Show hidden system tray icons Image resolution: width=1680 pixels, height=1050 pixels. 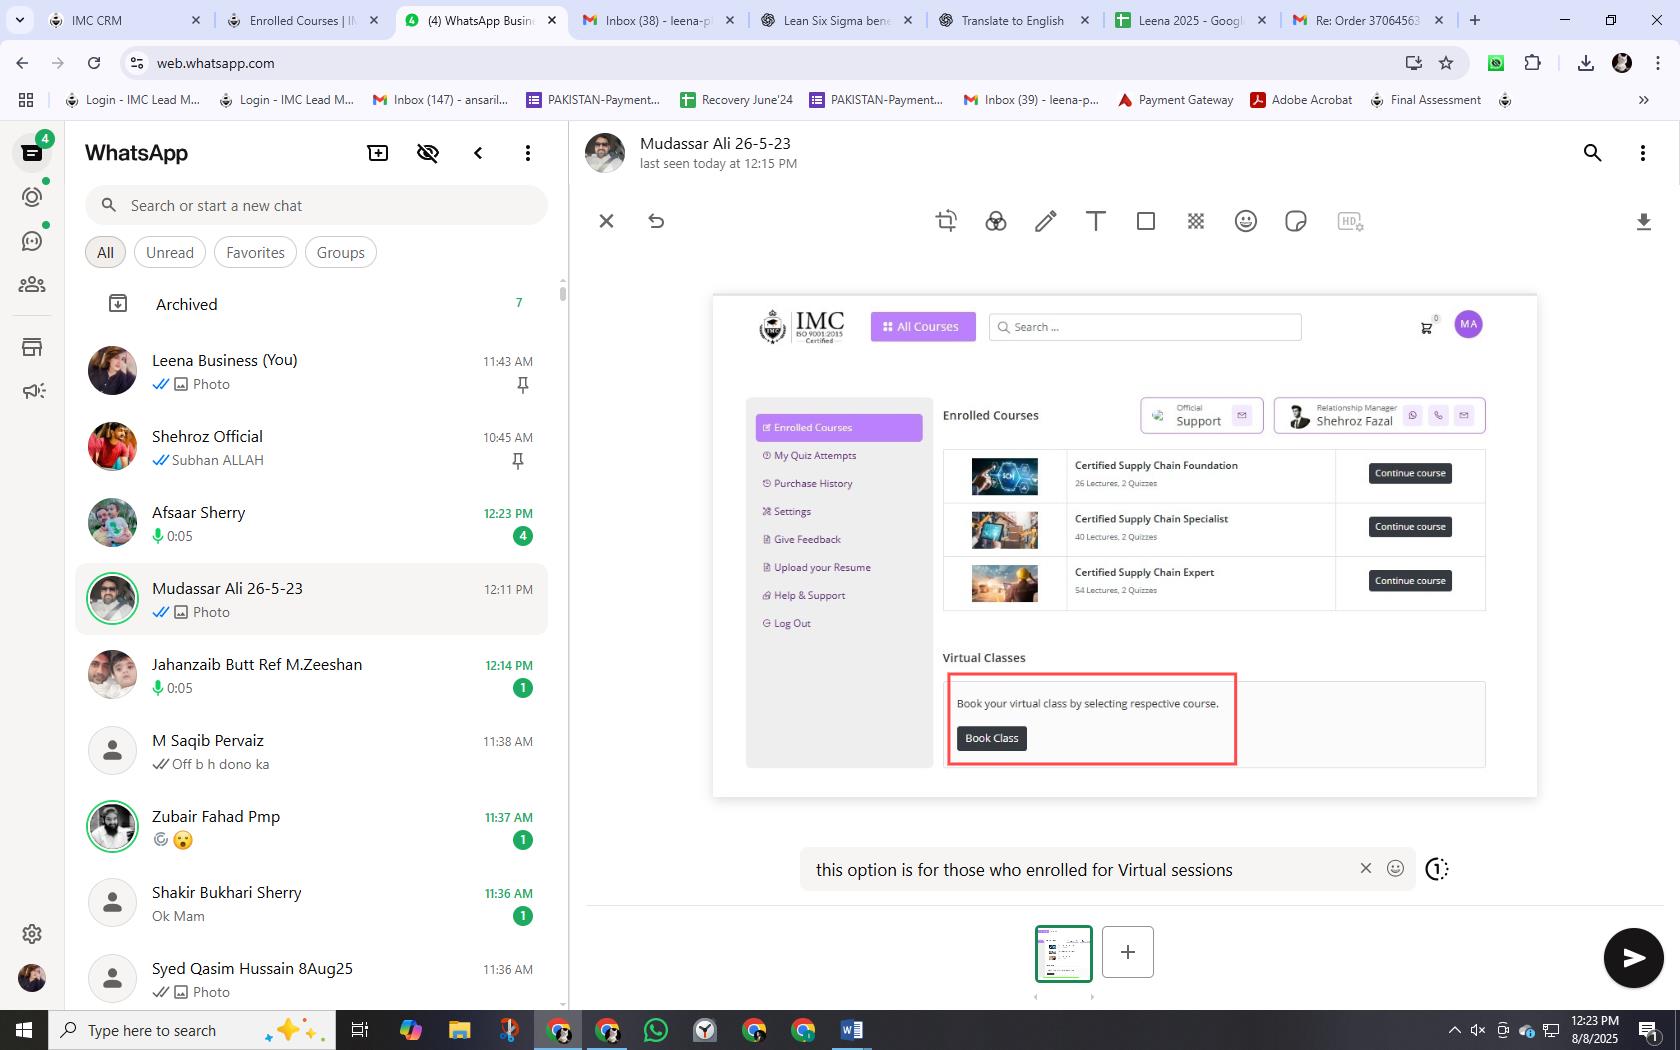(x=1454, y=1030)
